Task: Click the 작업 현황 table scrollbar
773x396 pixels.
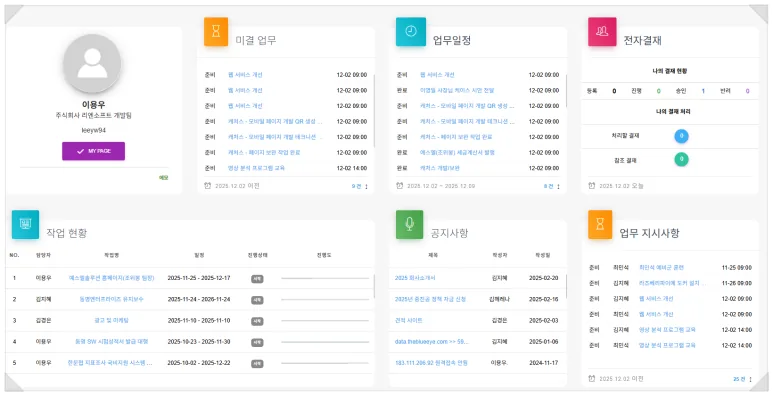Action: point(374,287)
